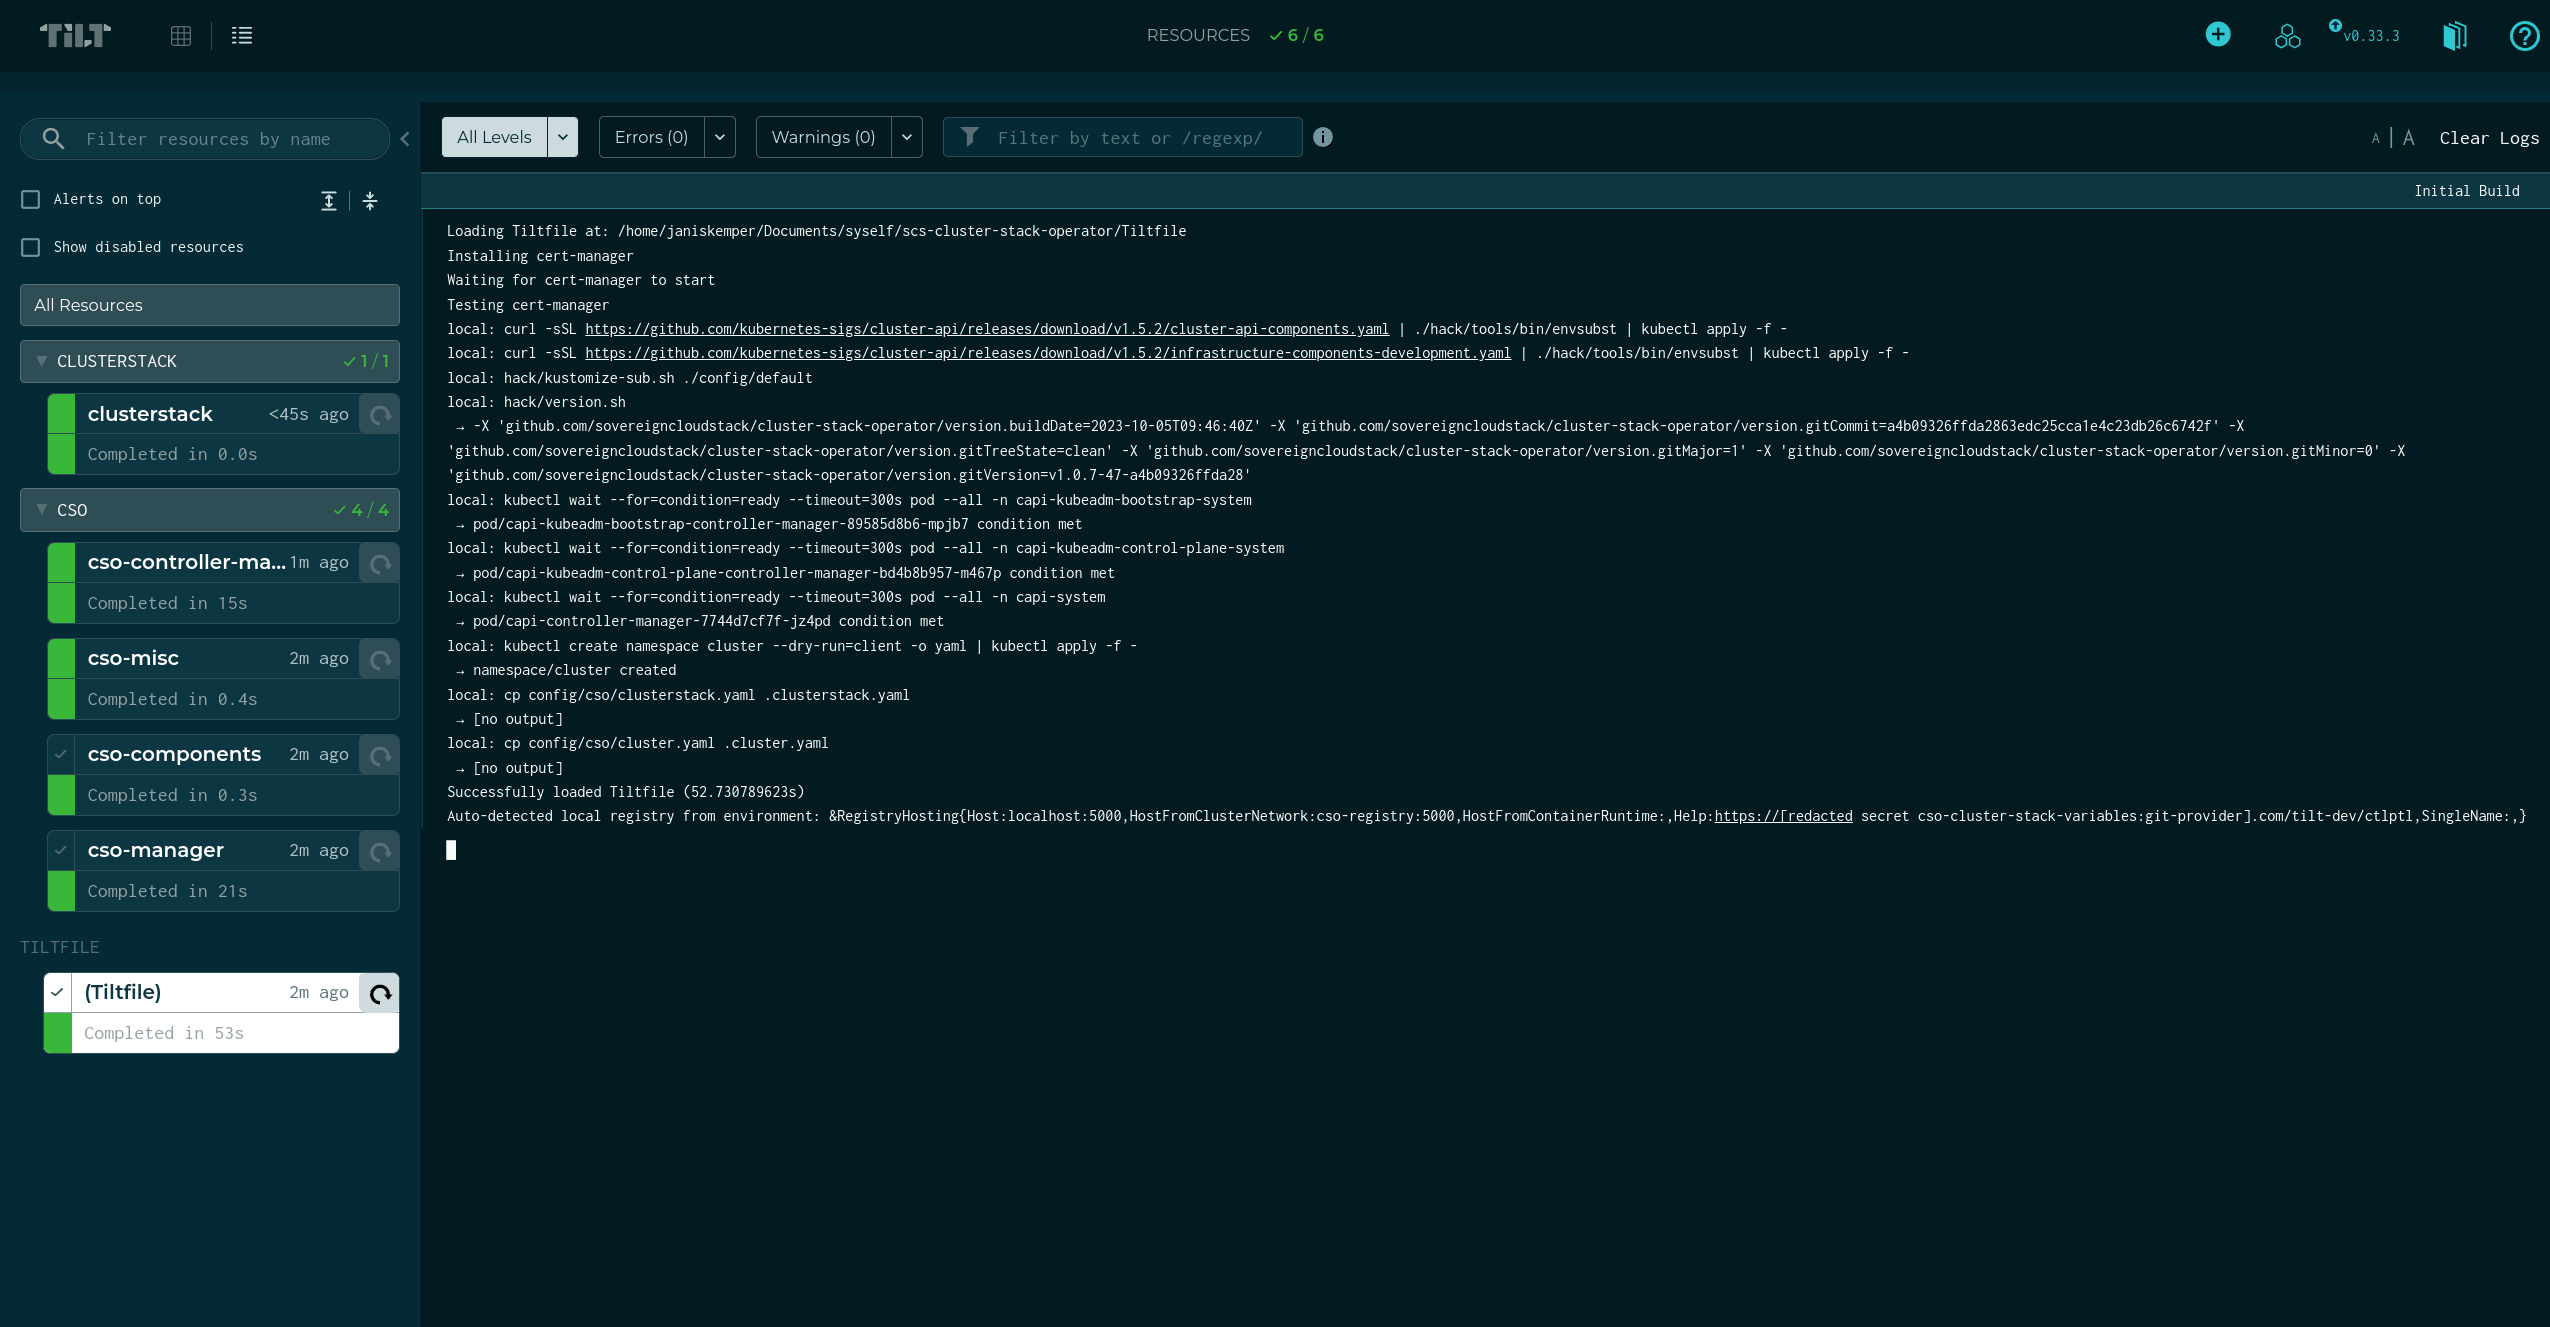Trigger update for the Tiltfile resource

(x=380, y=993)
